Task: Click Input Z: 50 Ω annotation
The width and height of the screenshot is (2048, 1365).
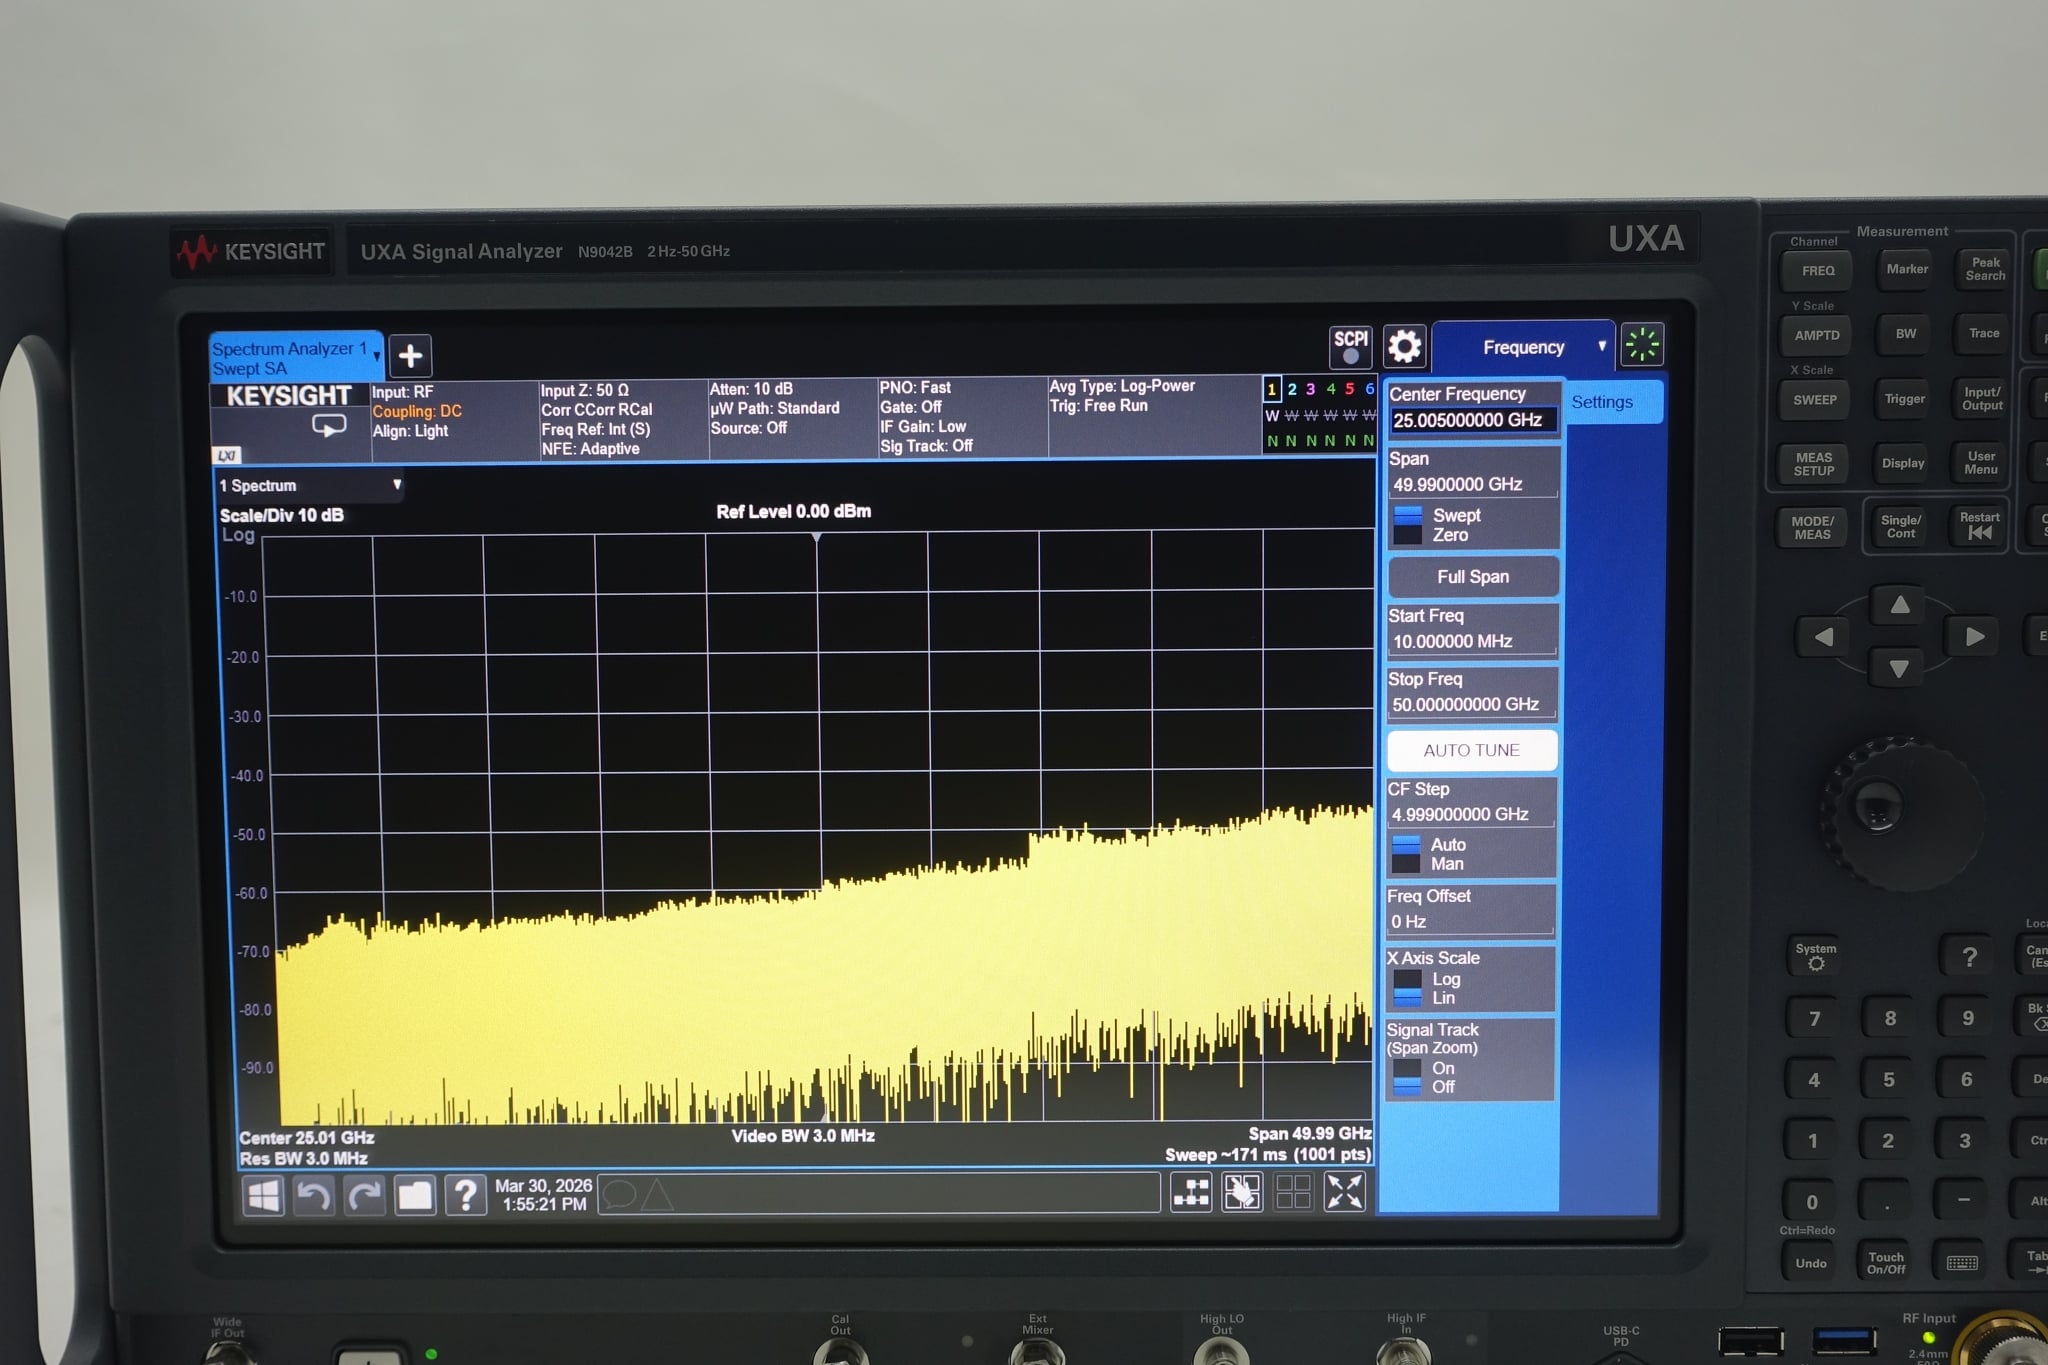Action: (x=585, y=390)
